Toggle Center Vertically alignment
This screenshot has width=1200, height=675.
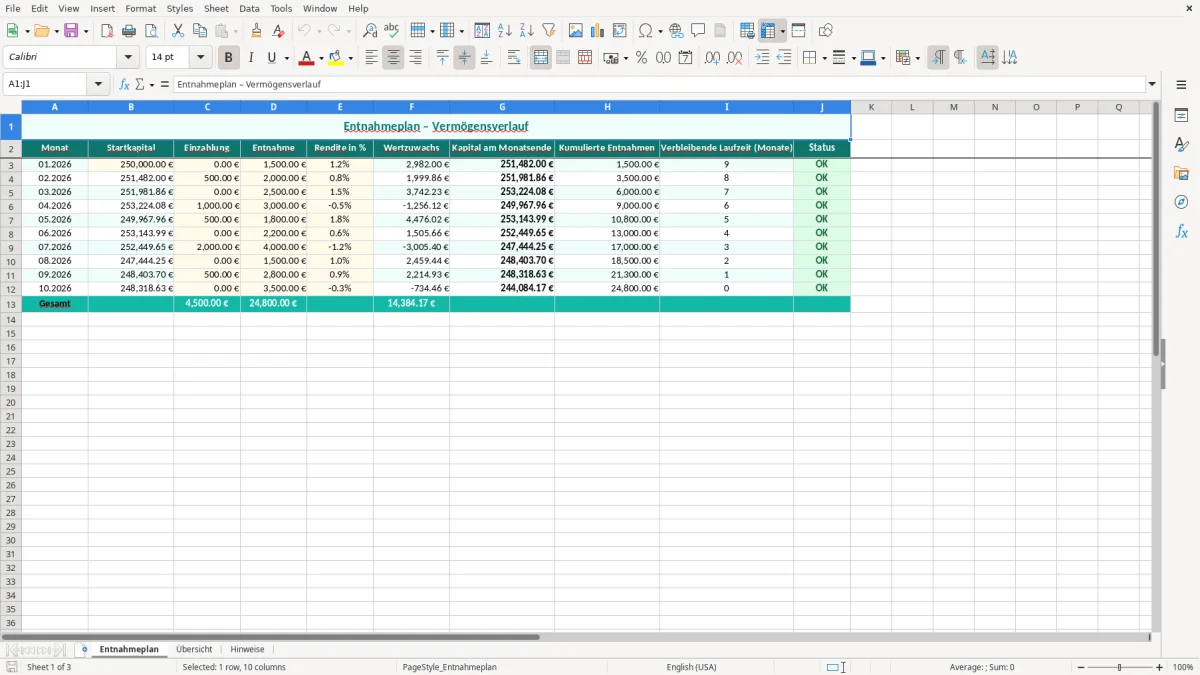(464, 58)
